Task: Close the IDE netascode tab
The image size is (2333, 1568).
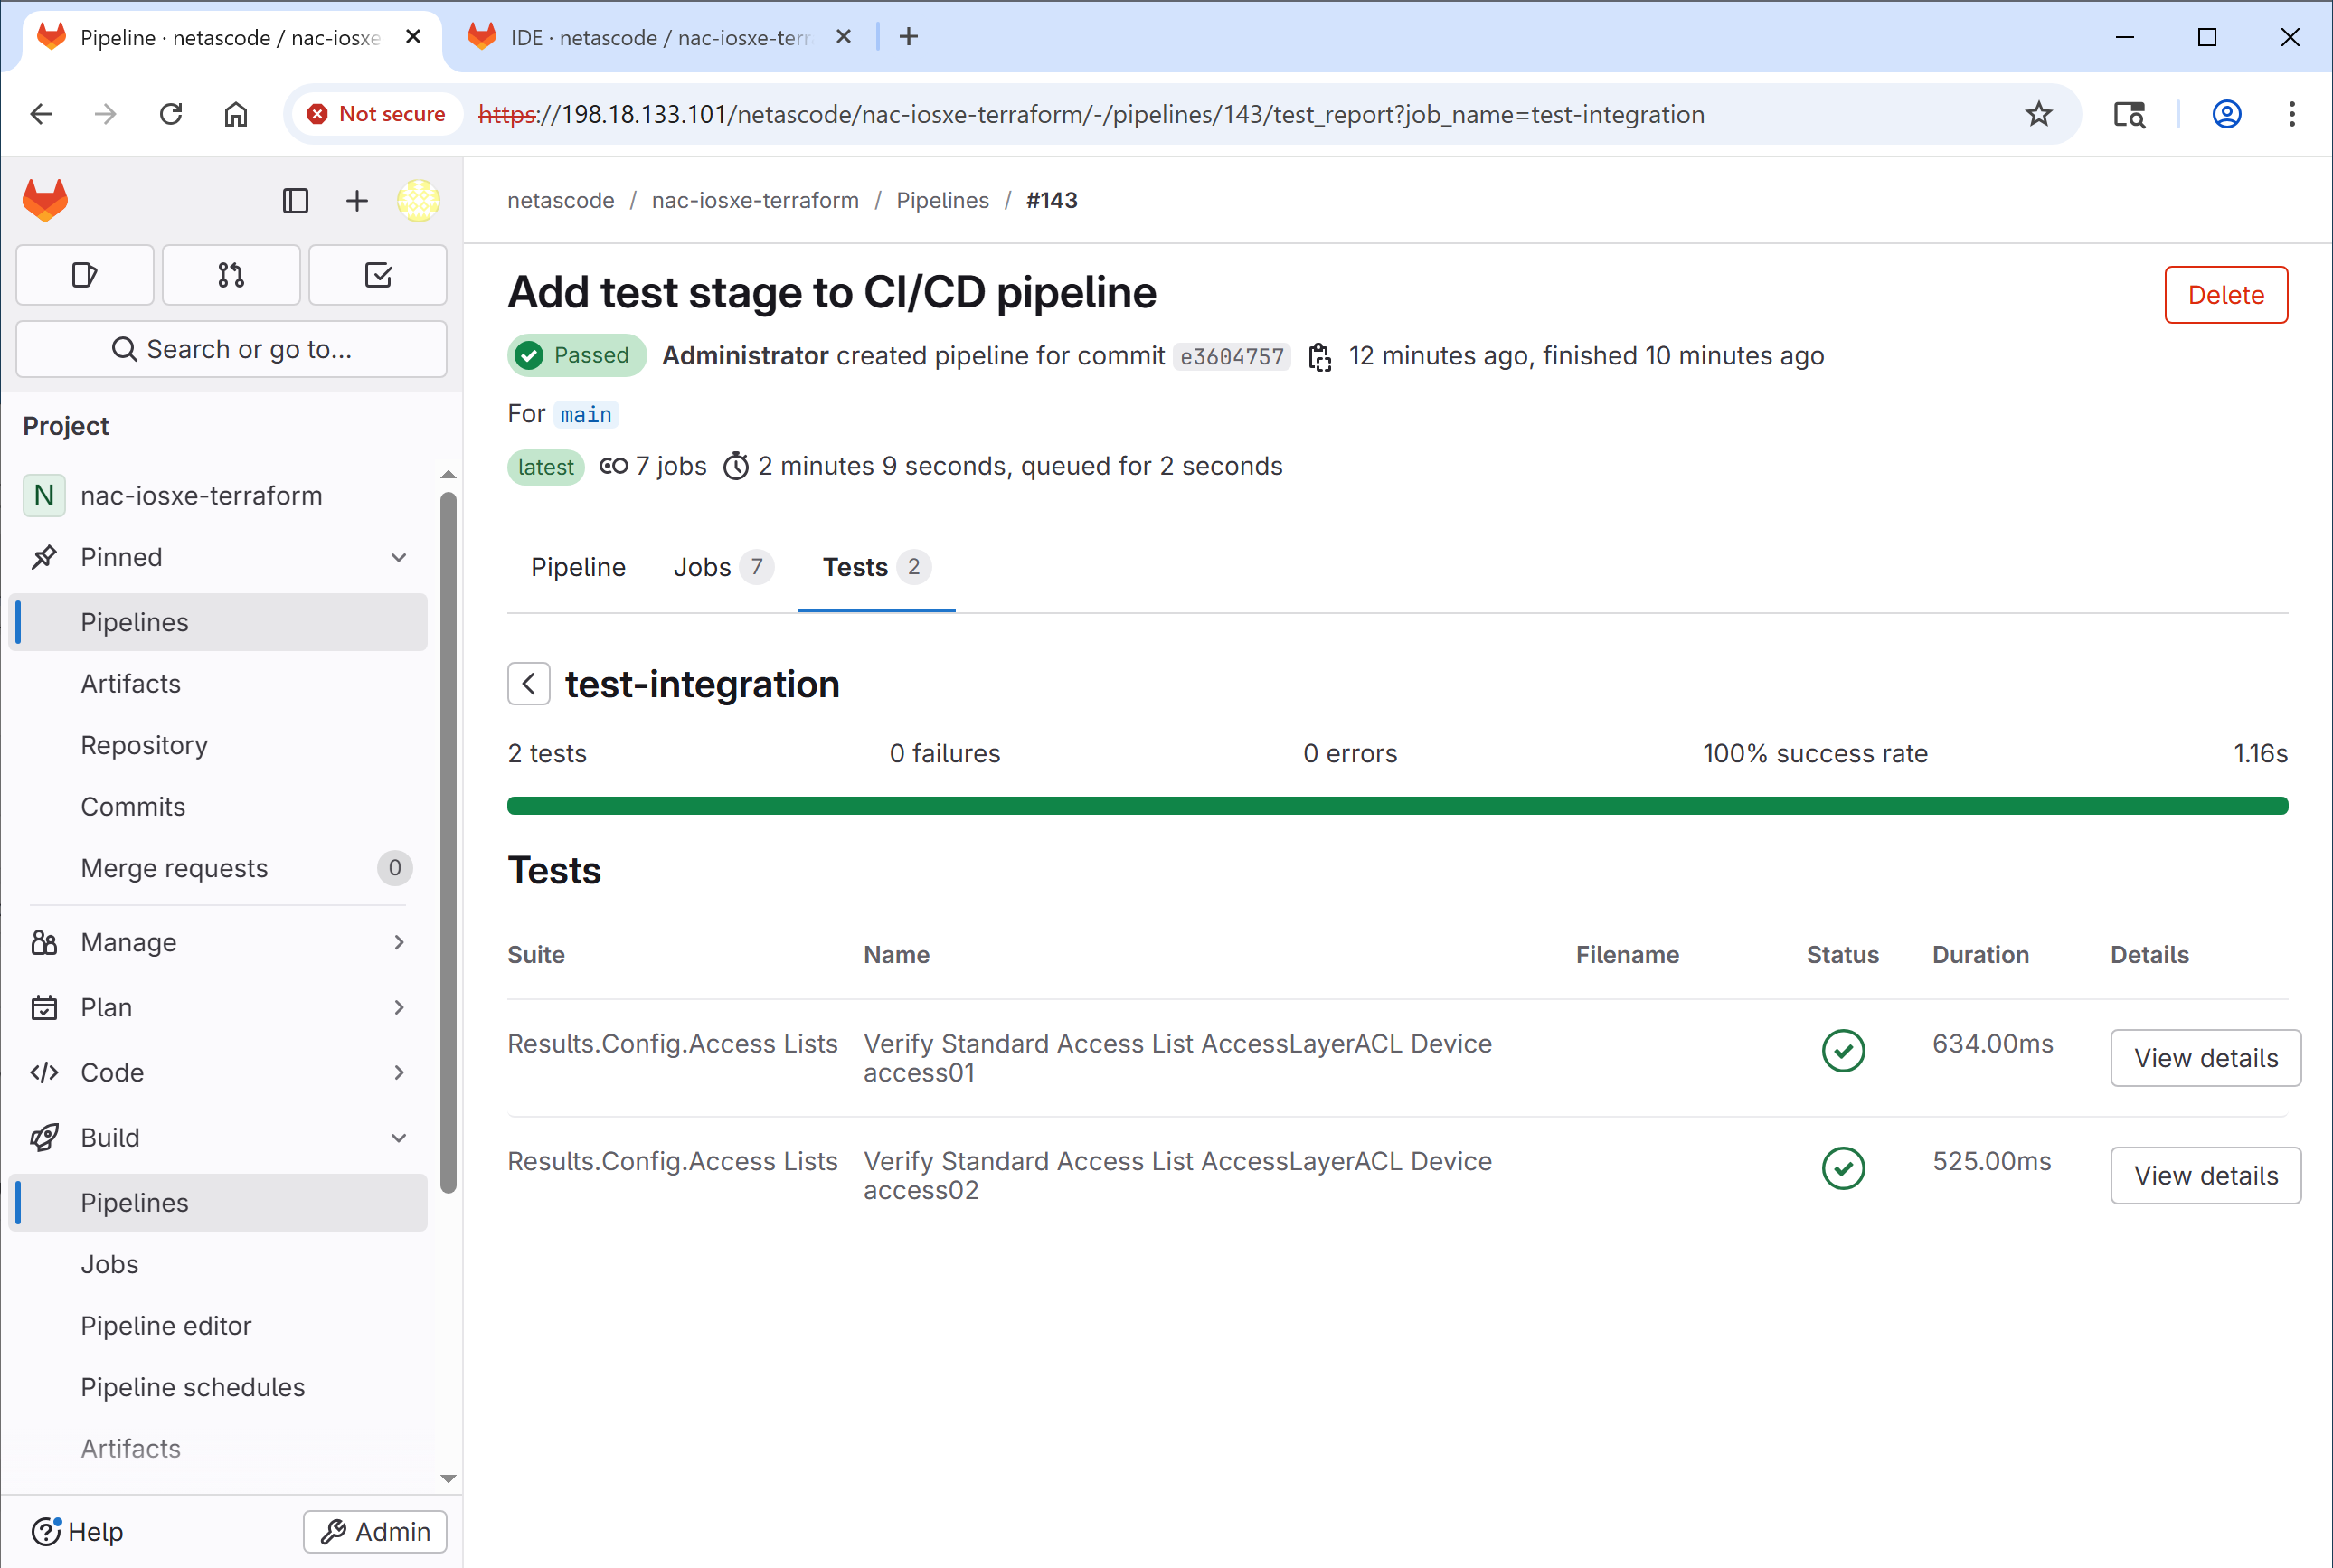Action: pos(843,37)
